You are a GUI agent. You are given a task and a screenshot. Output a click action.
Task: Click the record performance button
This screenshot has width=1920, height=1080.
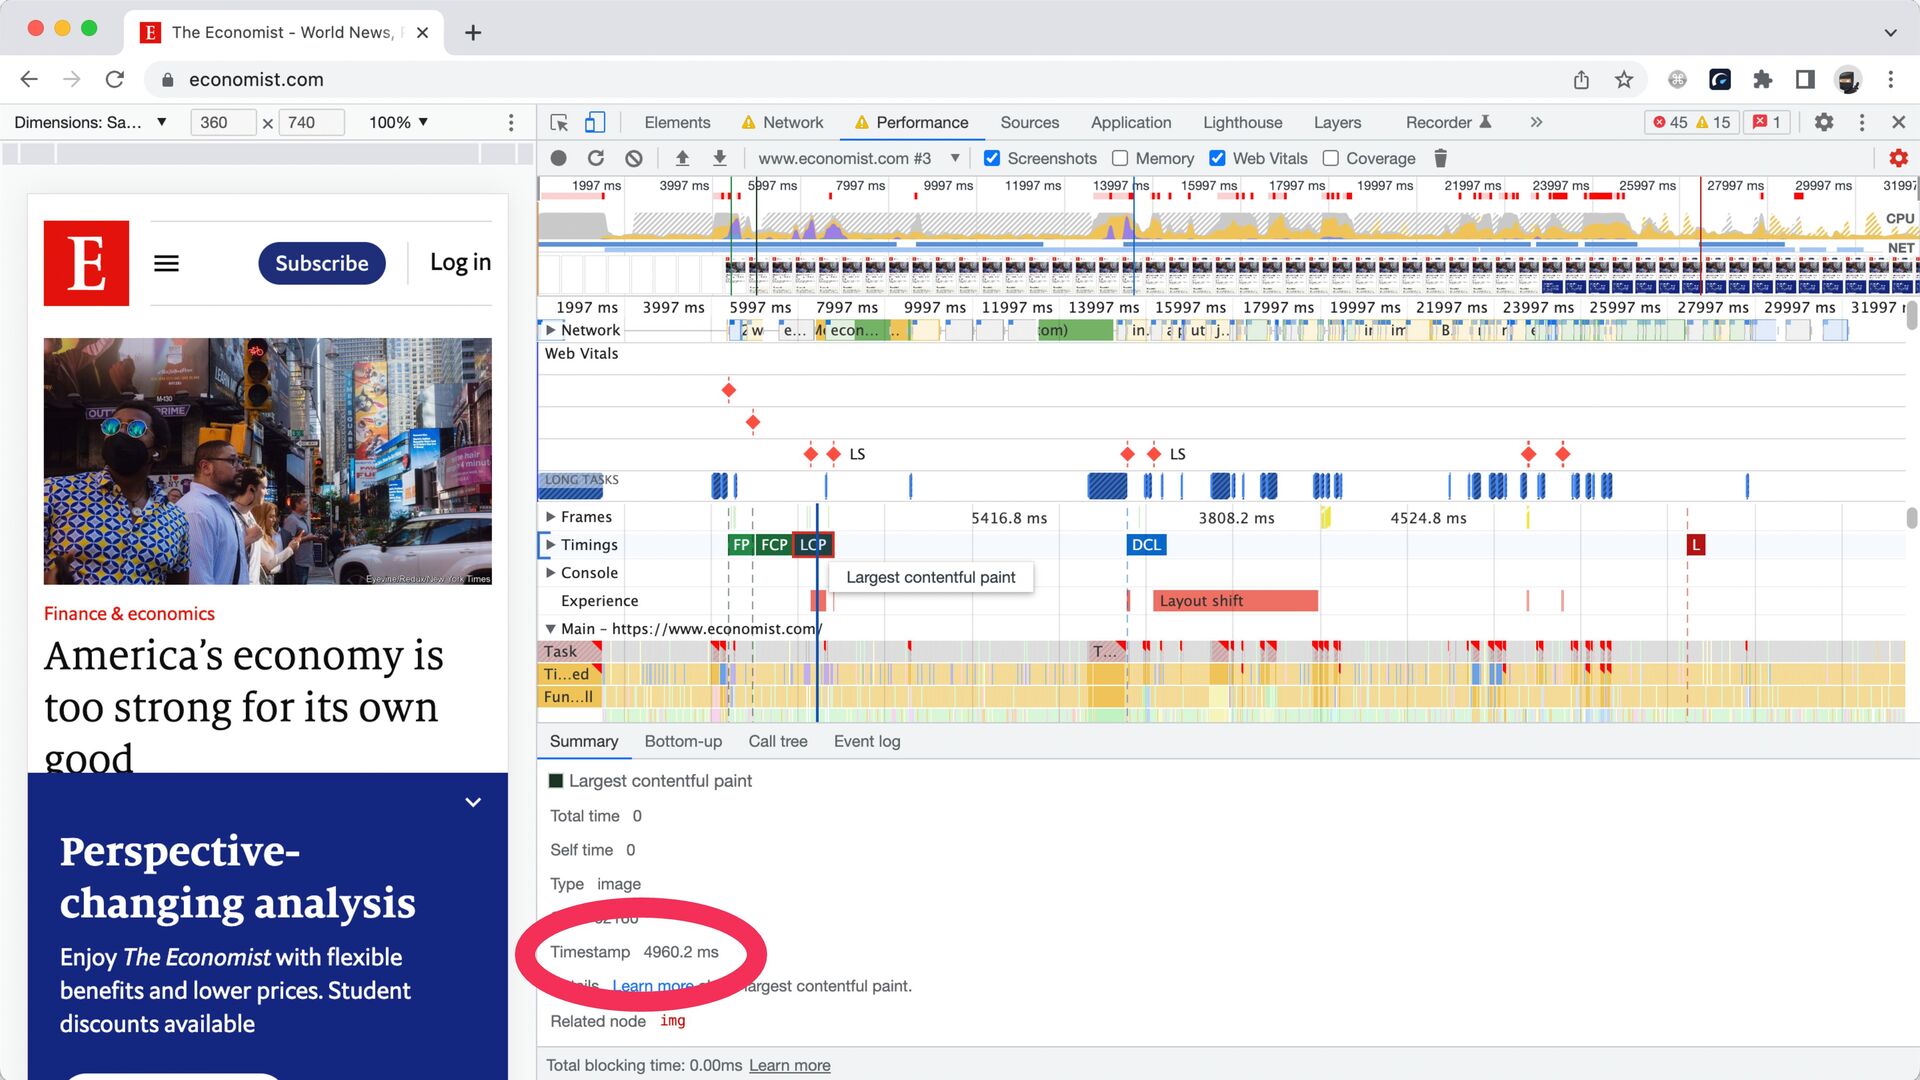pyautogui.click(x=559, y=158)
